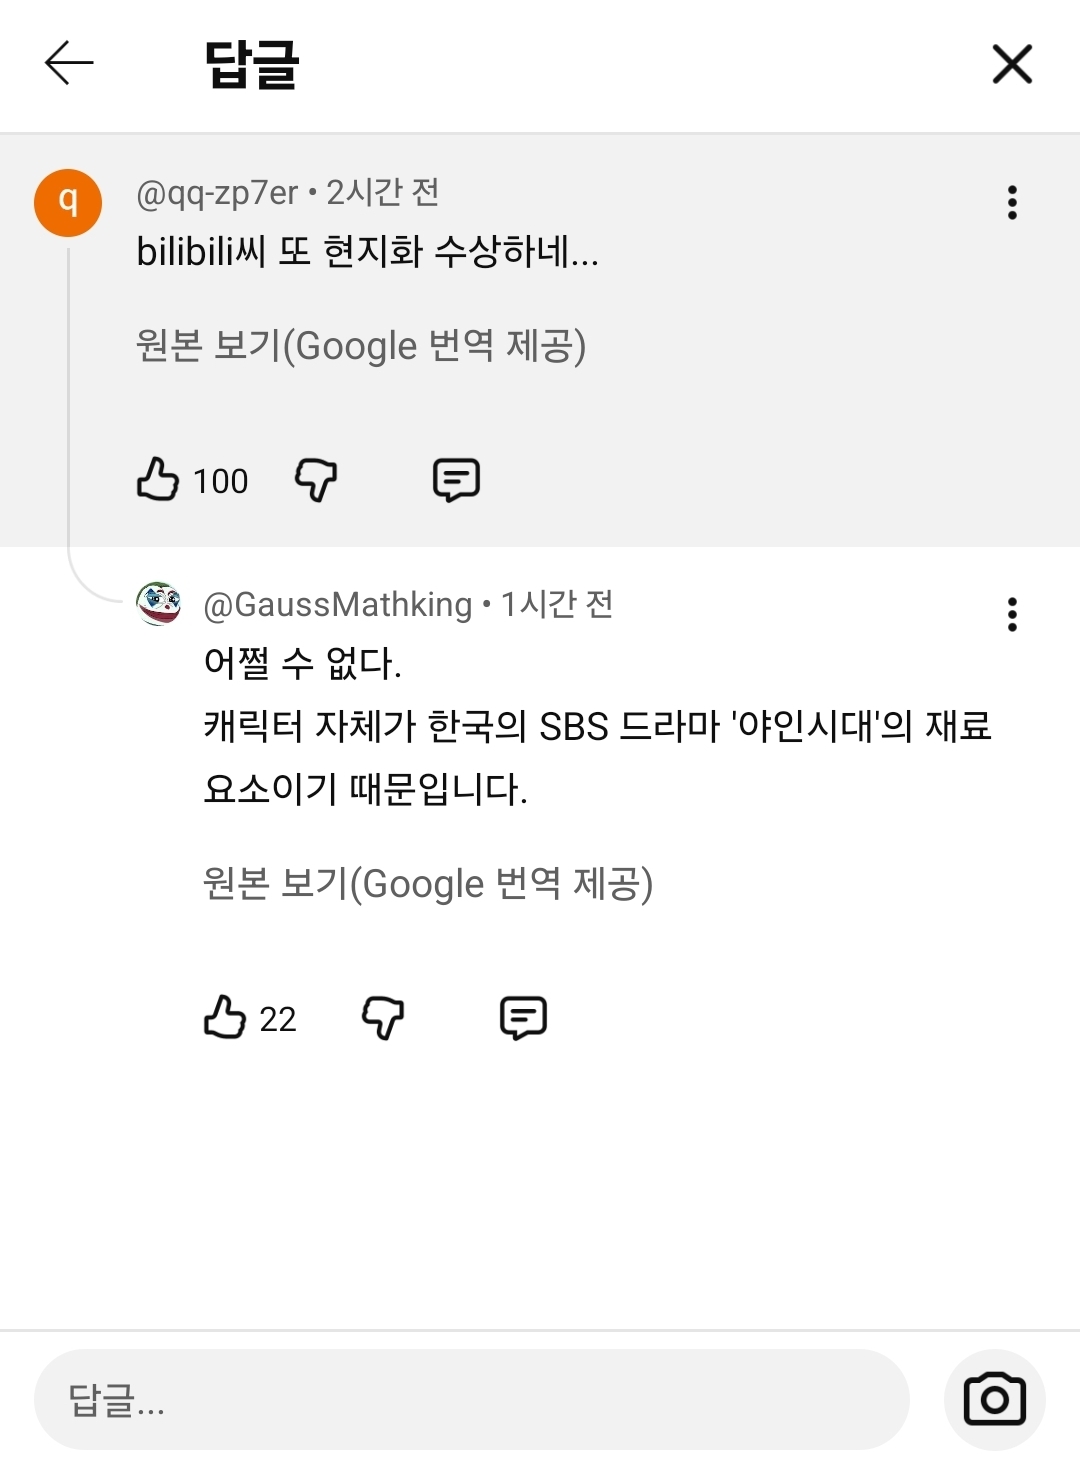
Task: Open the @qq-zp7er username link
Action: (217, 192)
